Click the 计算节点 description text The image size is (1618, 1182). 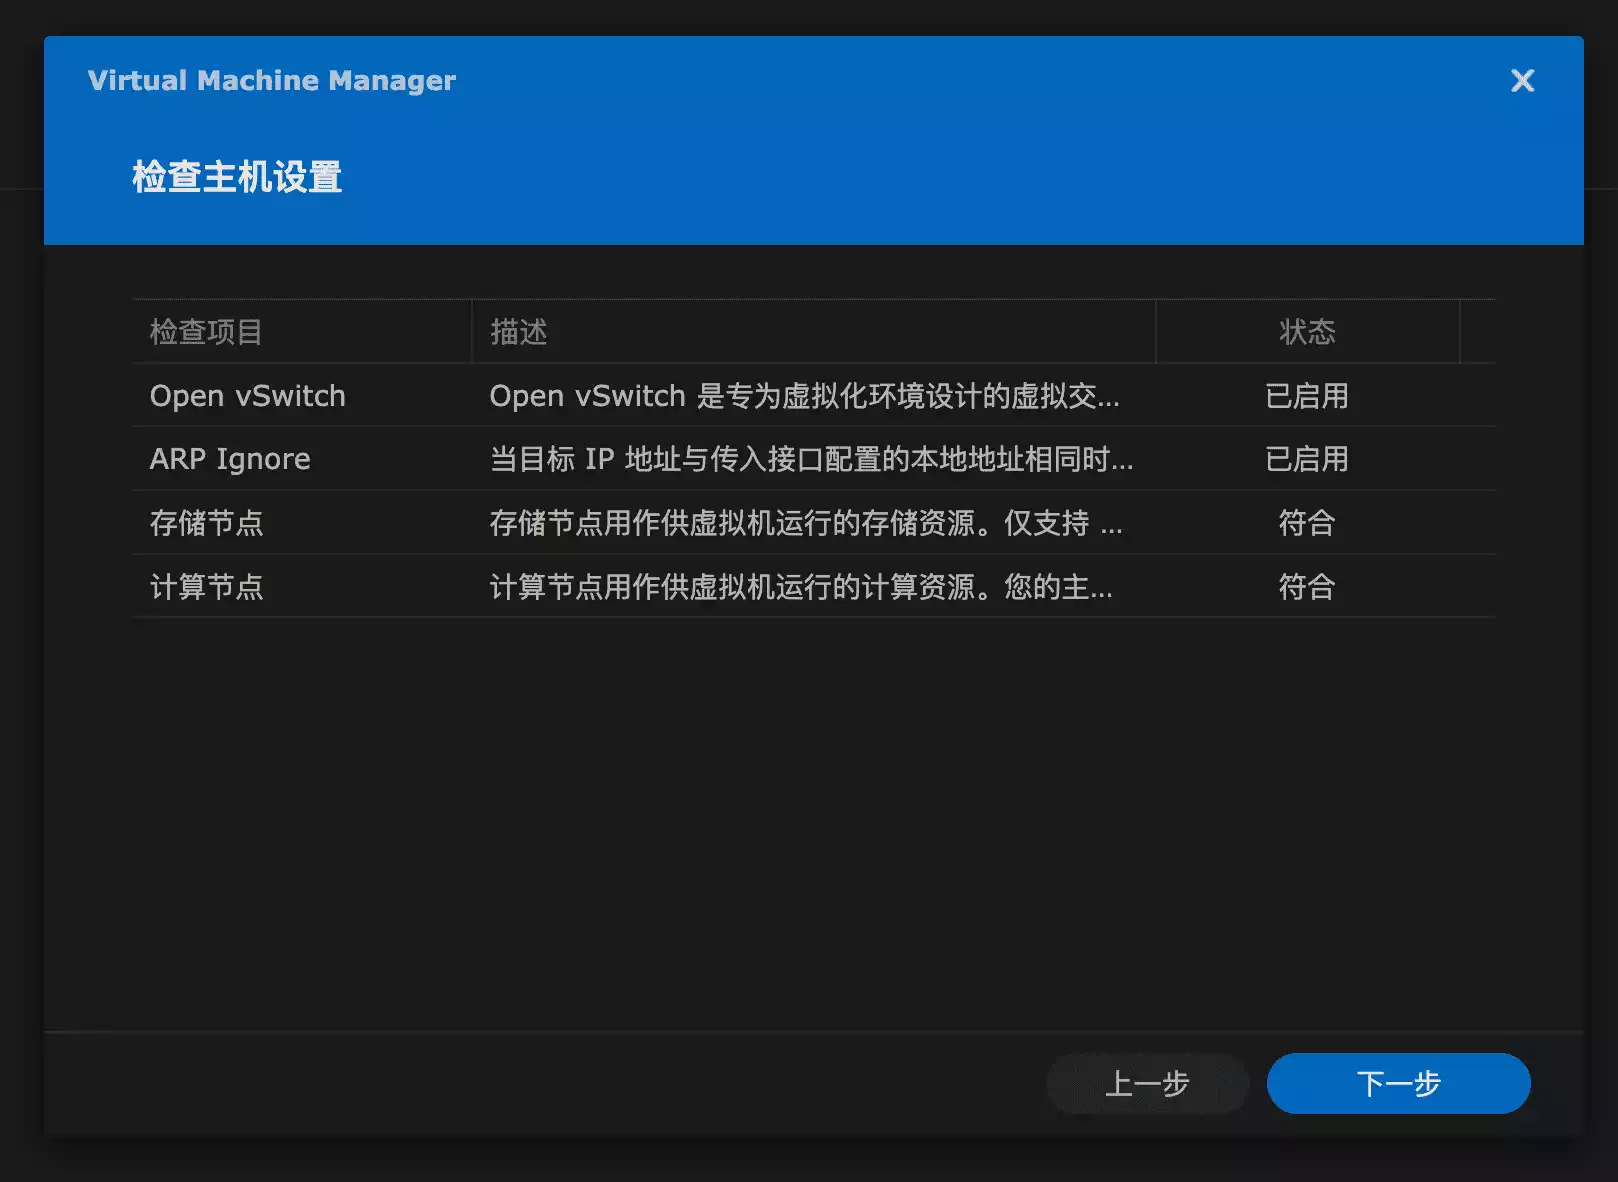click(x=800, y=587)
